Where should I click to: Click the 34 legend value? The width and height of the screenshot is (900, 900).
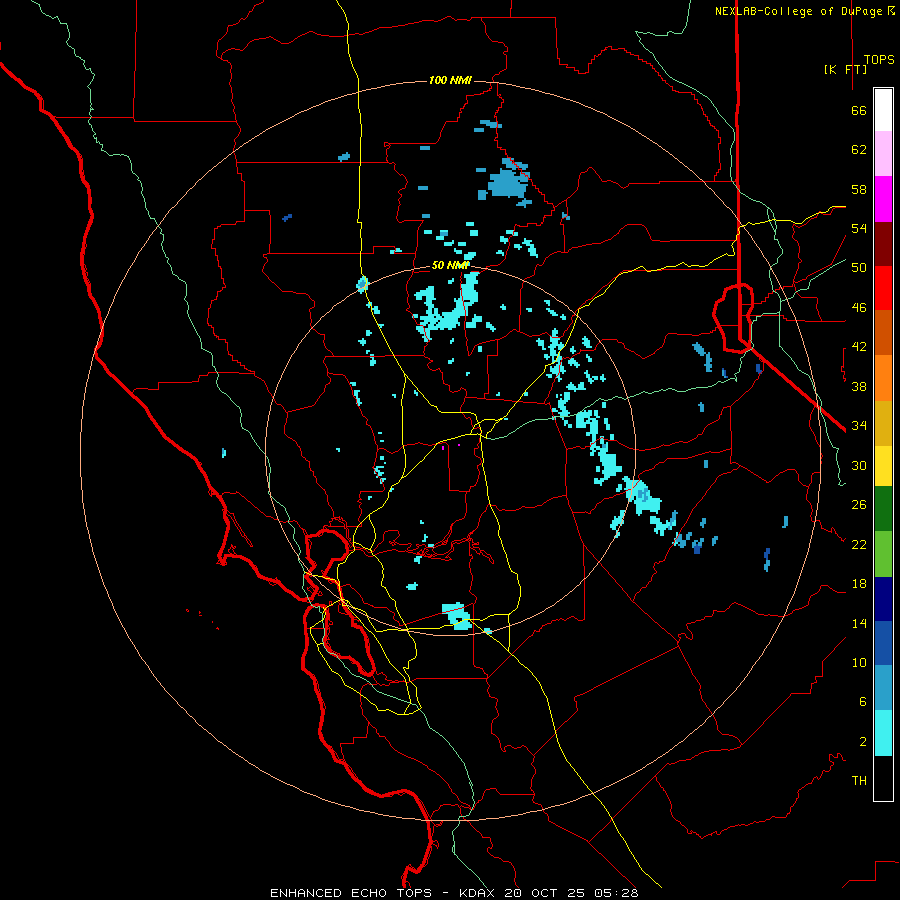pyautogui.click(x=859, y=426)
